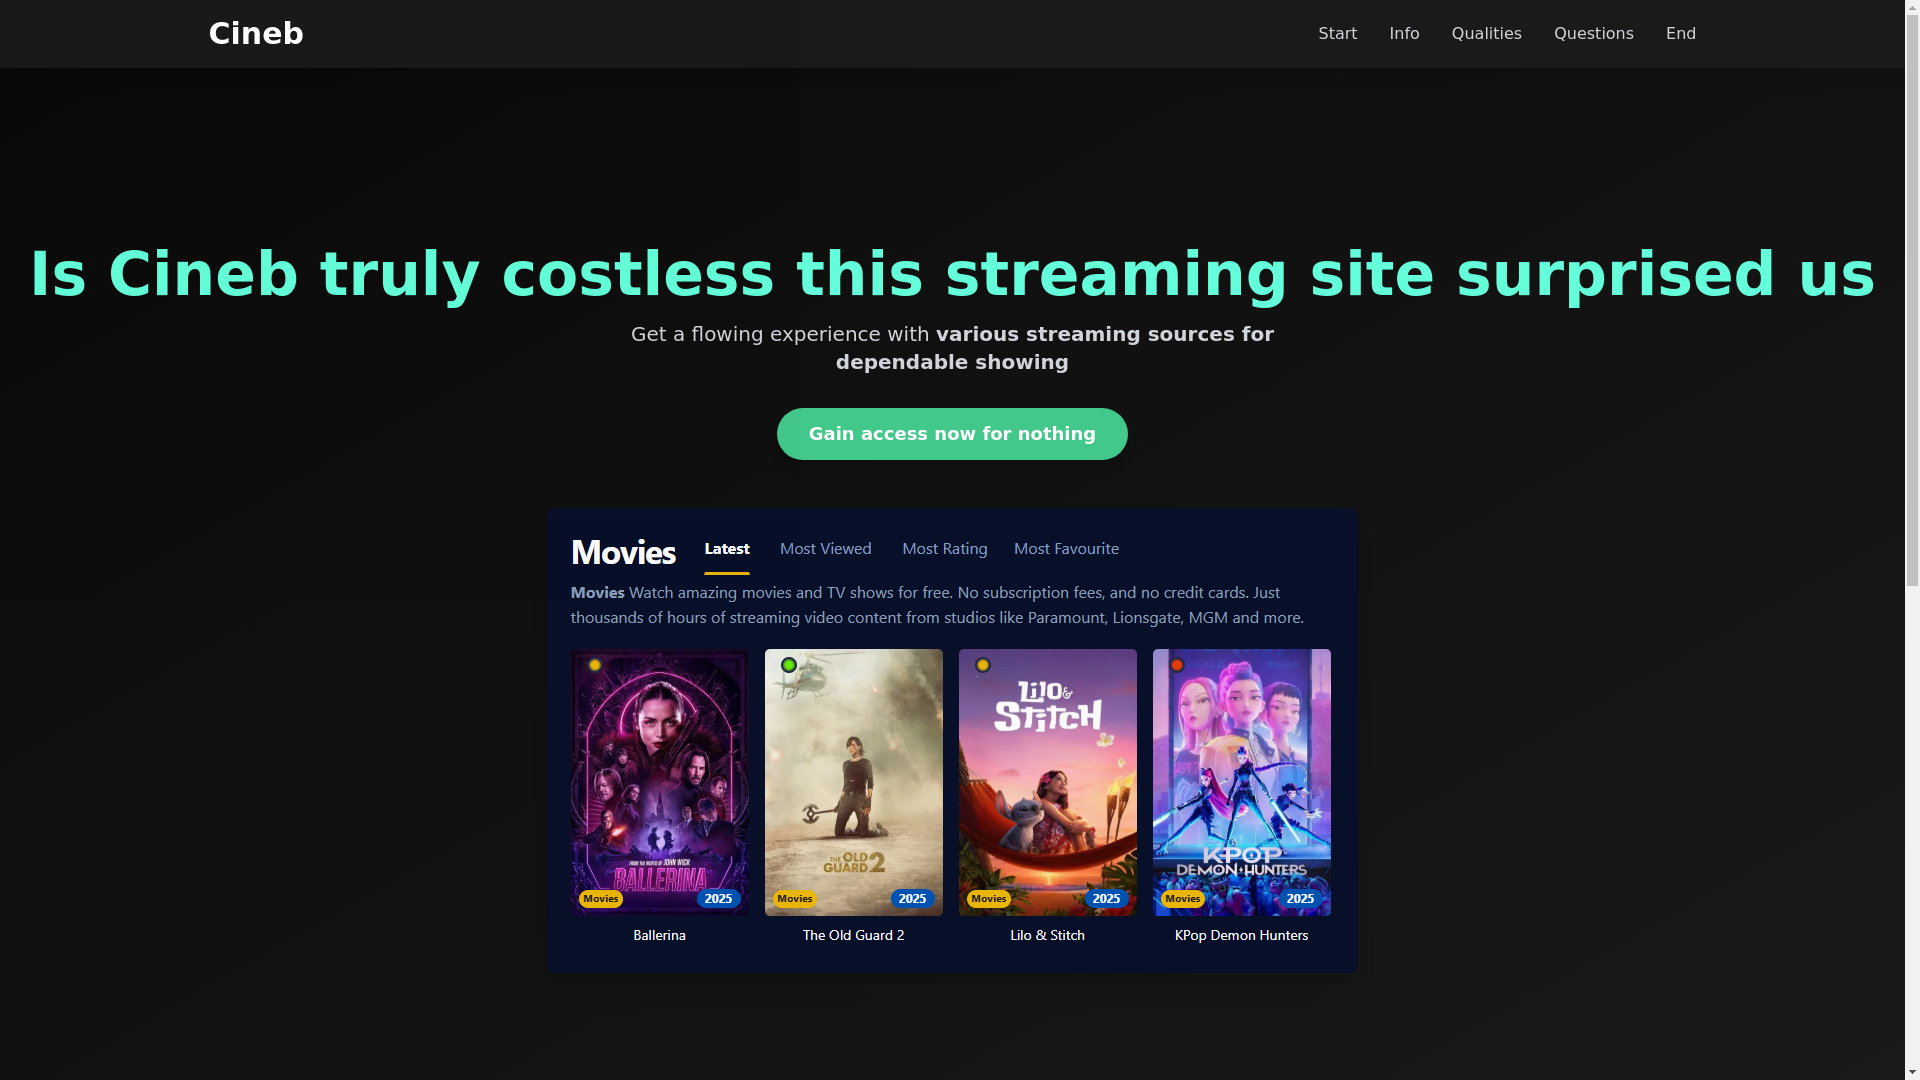Click the yellow status dot on Lilo & Stitch

(x=983, y=665)
